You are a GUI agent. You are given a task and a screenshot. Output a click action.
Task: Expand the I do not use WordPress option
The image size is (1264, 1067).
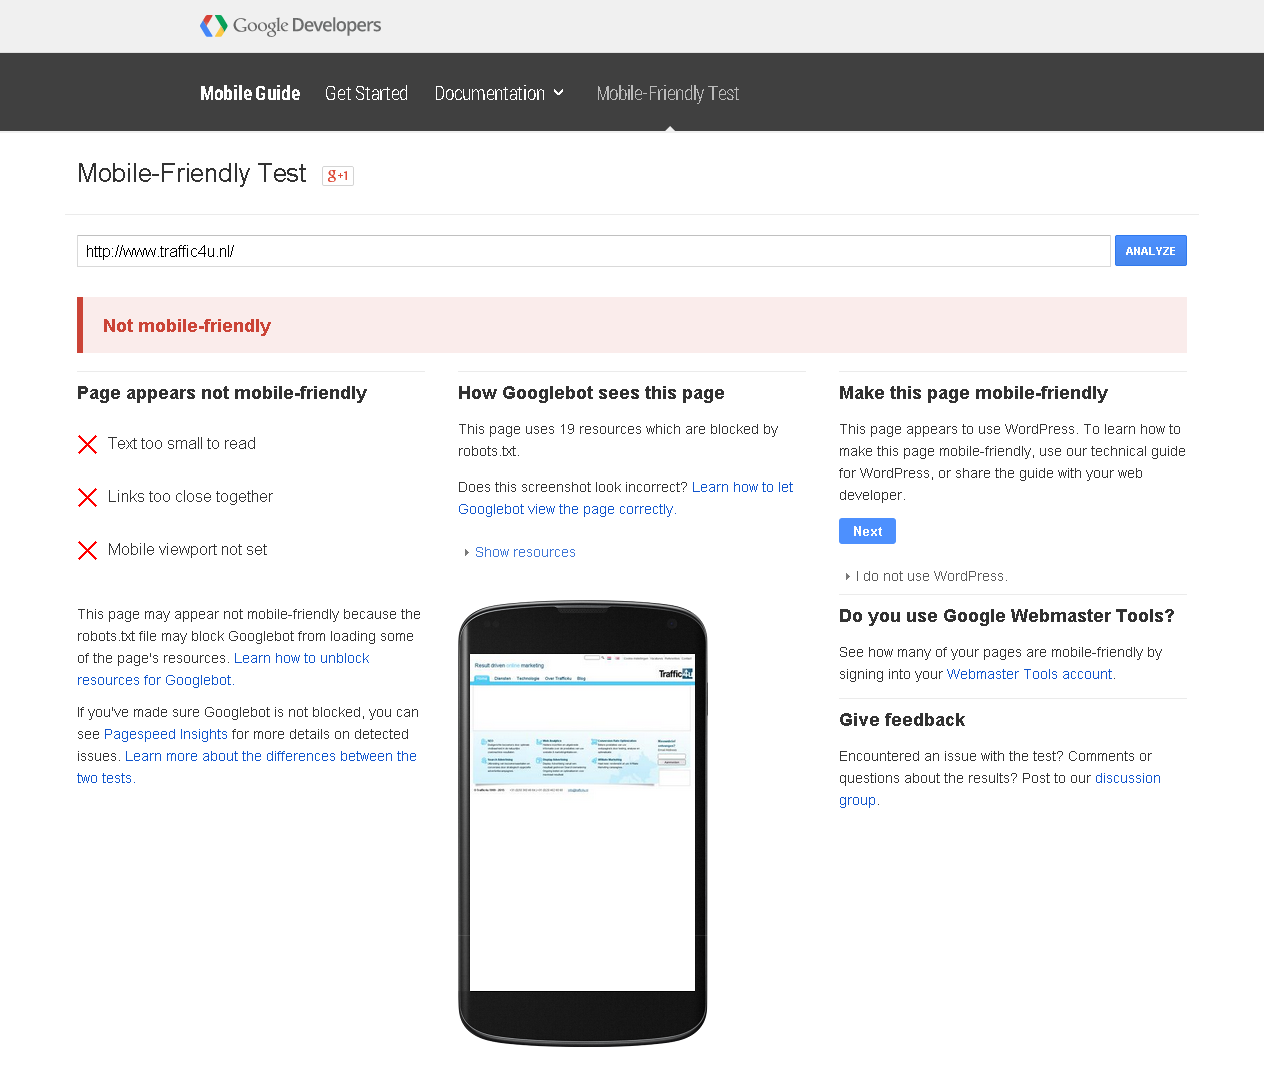tap(926, 576)
